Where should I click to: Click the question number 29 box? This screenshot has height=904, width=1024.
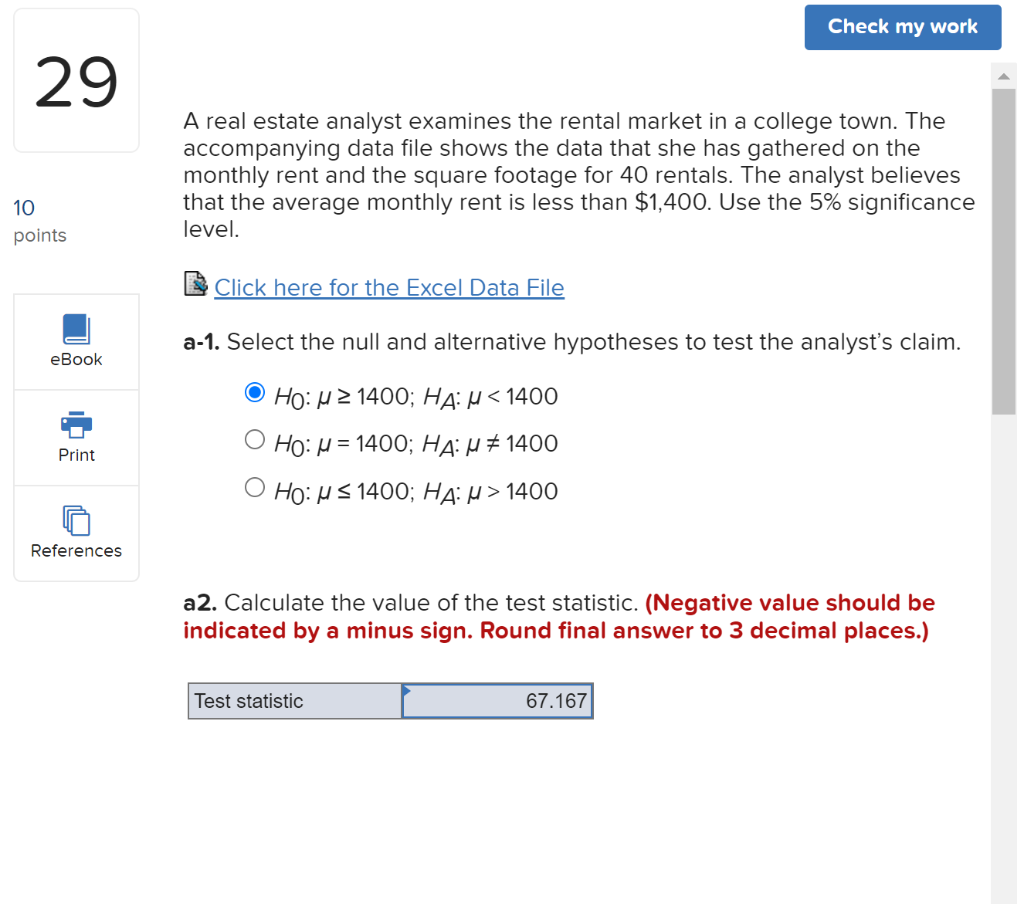pos(76,79)
